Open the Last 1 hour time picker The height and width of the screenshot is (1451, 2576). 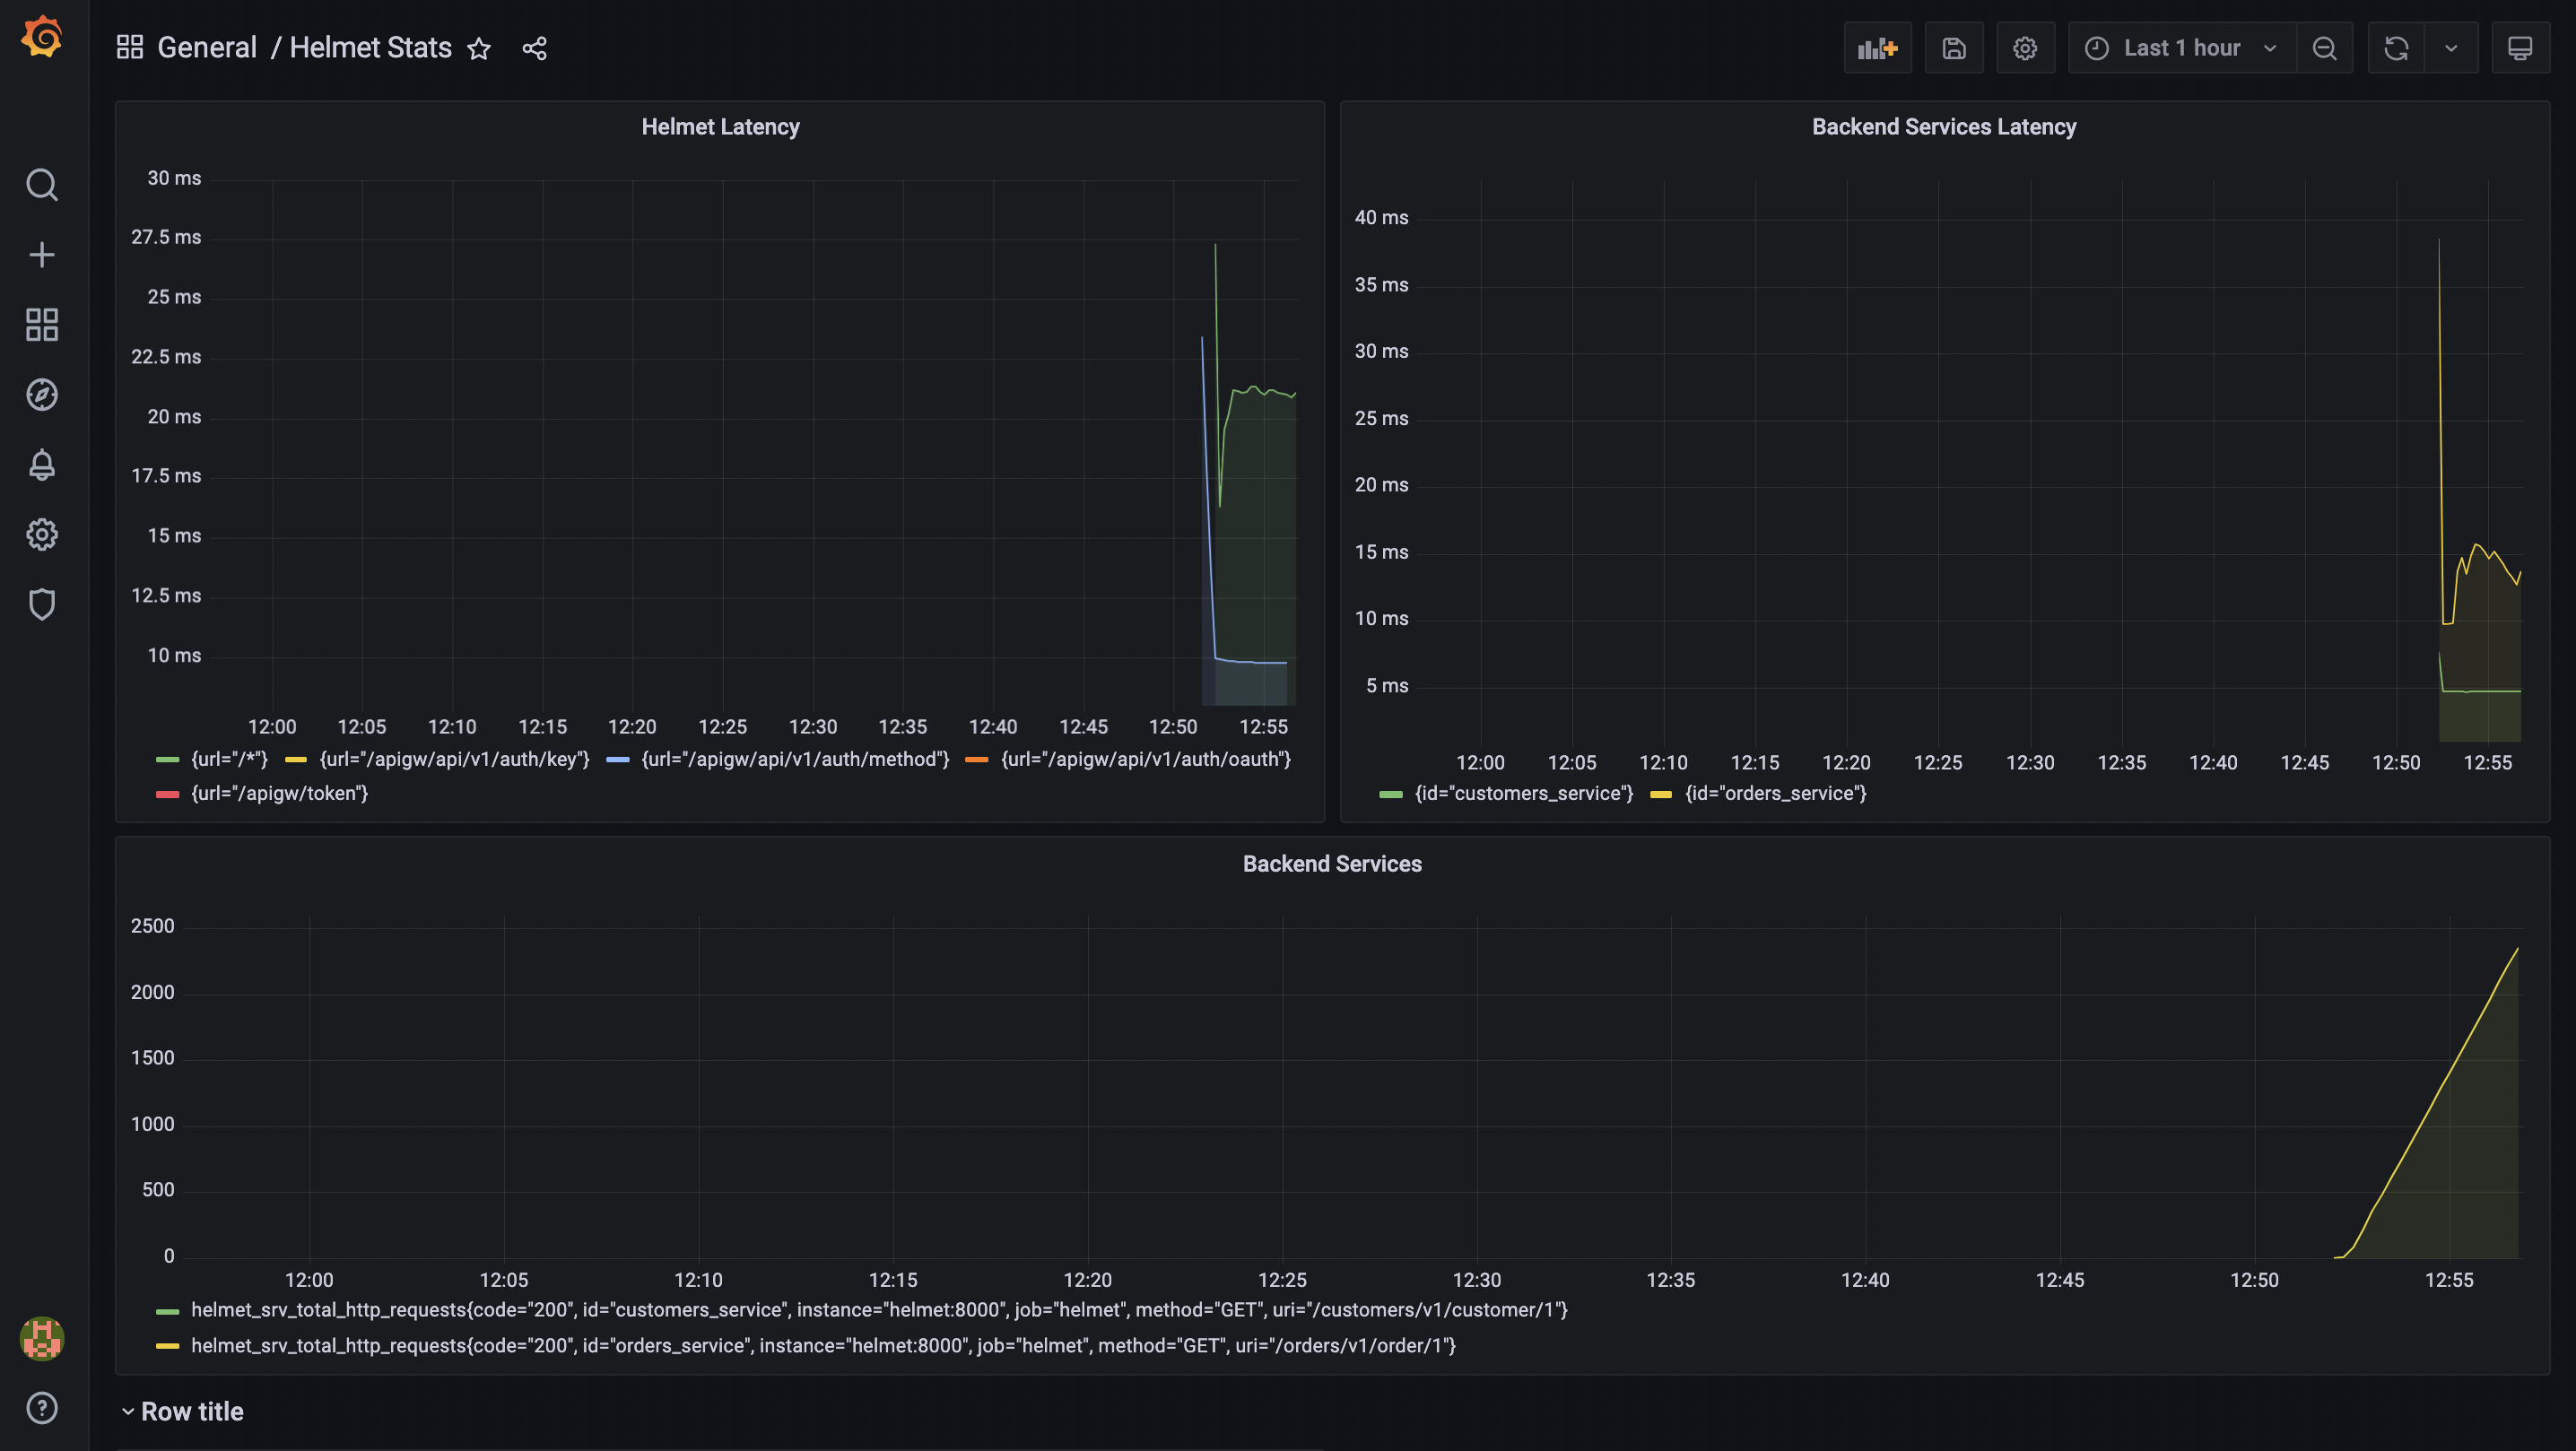(2181, 48)
